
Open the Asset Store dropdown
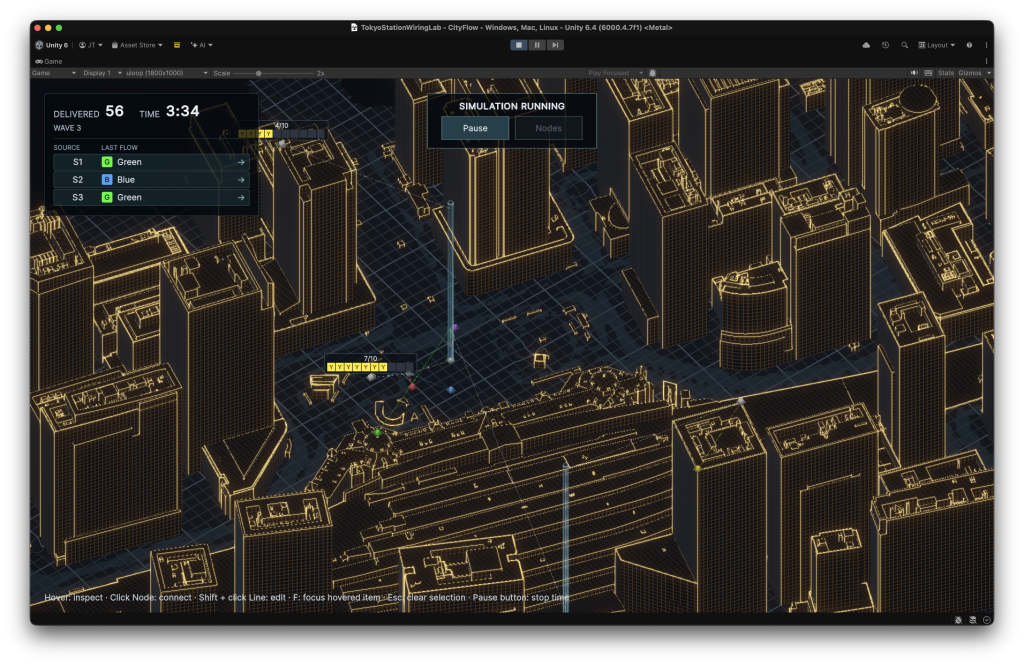click(137, 45)
